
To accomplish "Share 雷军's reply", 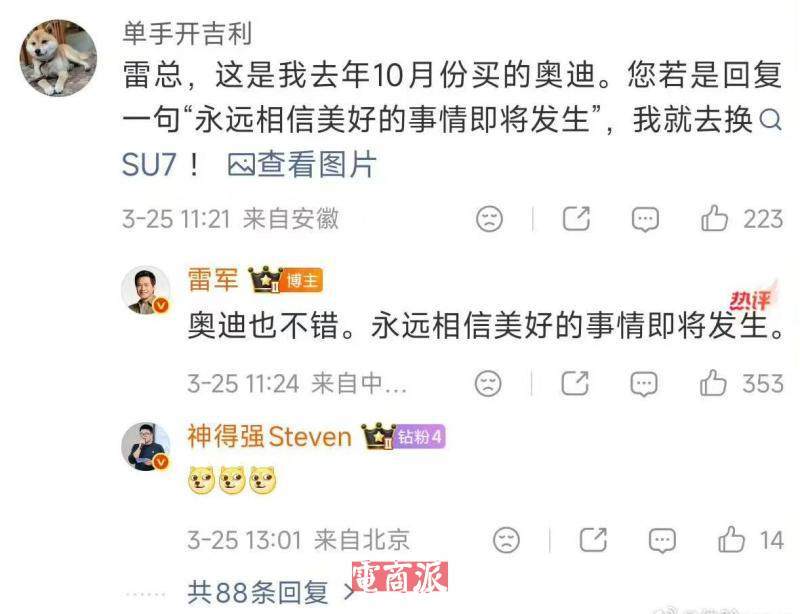I will coord(575,383).
